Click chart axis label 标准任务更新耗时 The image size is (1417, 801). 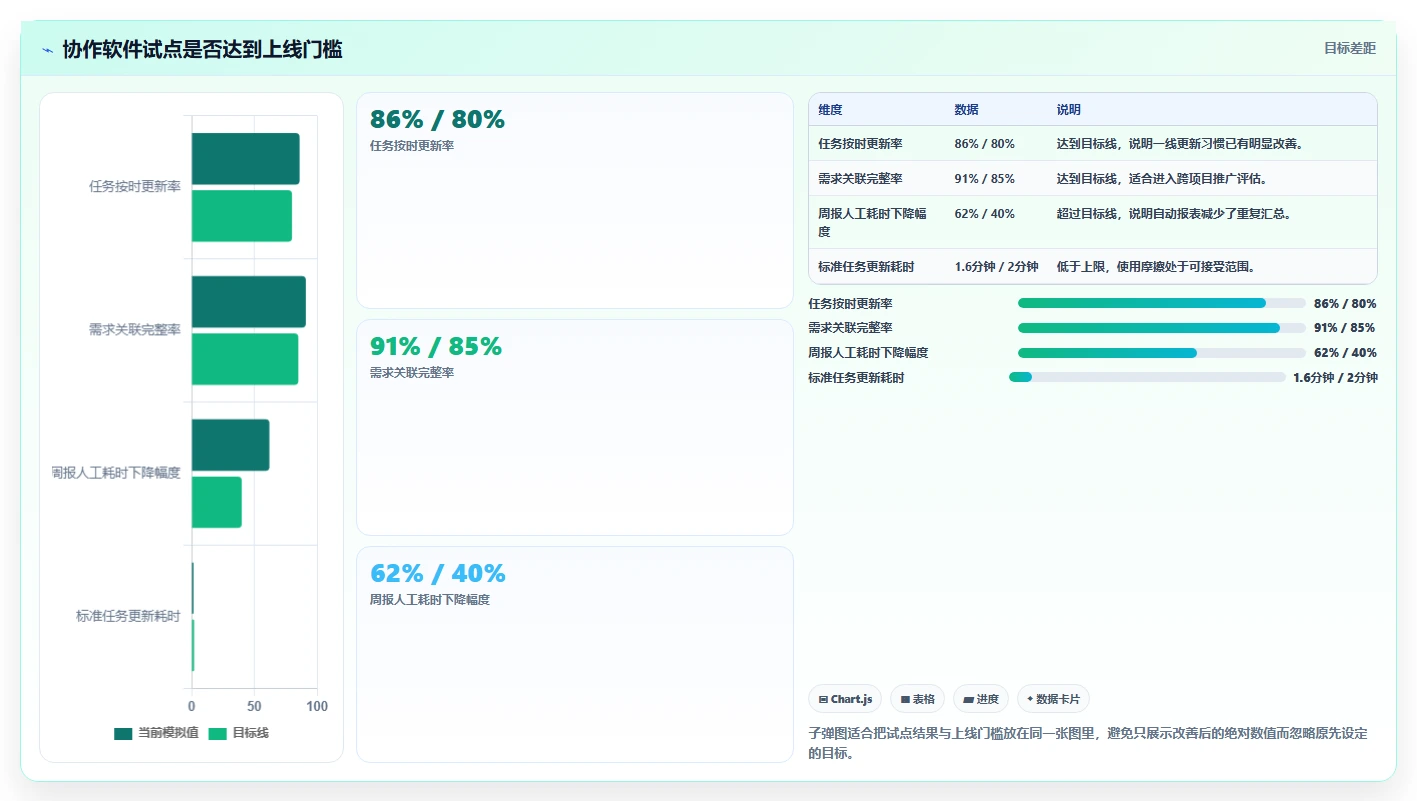click(x=128, y=616)
